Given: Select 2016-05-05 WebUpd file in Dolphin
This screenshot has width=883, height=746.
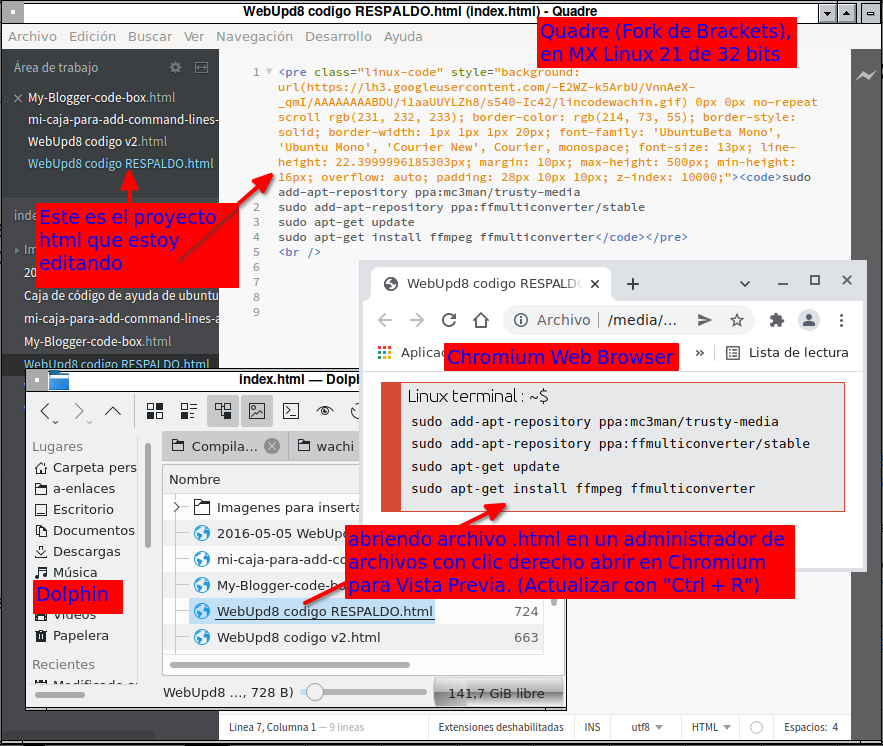Looking at the screenshot, I should coord(269,533).
